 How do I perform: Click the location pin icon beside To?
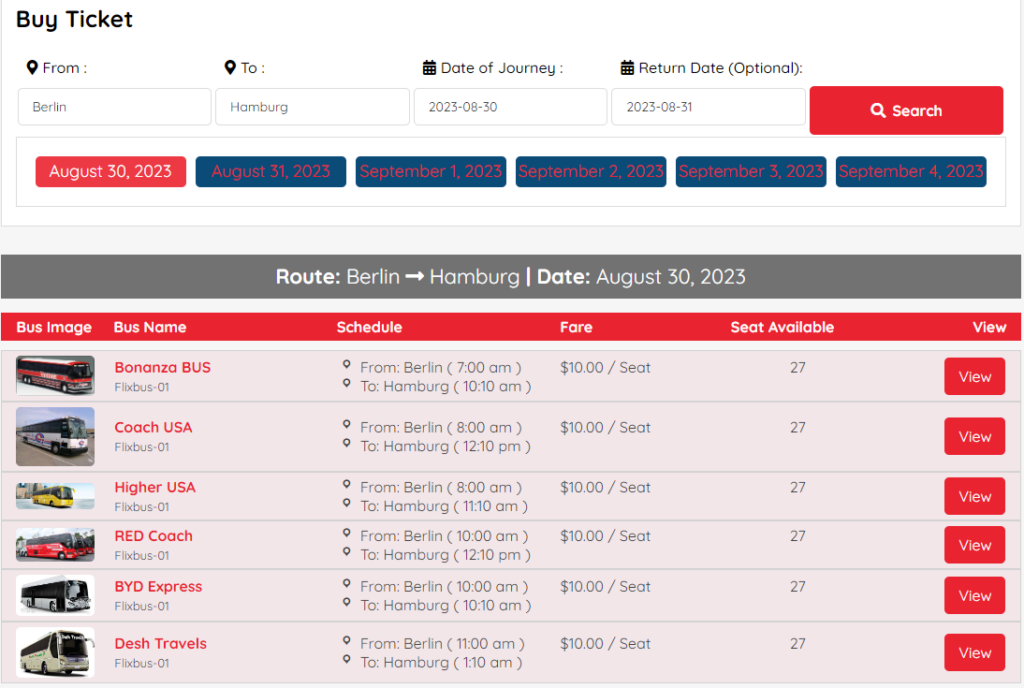pos(231,68)
